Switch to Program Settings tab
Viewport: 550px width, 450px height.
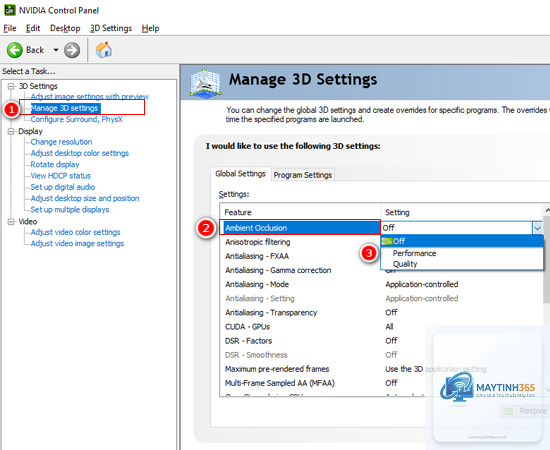(x=303, y=175)
